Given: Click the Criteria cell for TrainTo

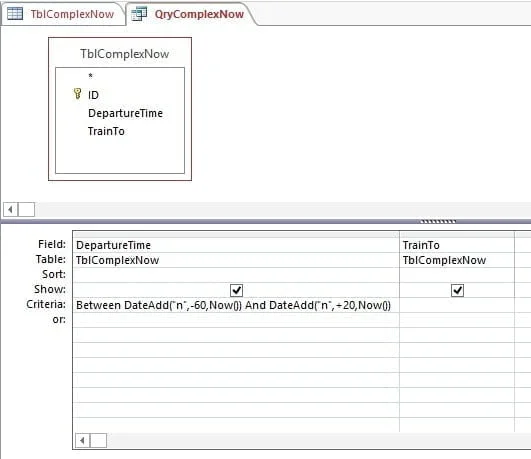Looking at the screenshot, I should point(457,305).
